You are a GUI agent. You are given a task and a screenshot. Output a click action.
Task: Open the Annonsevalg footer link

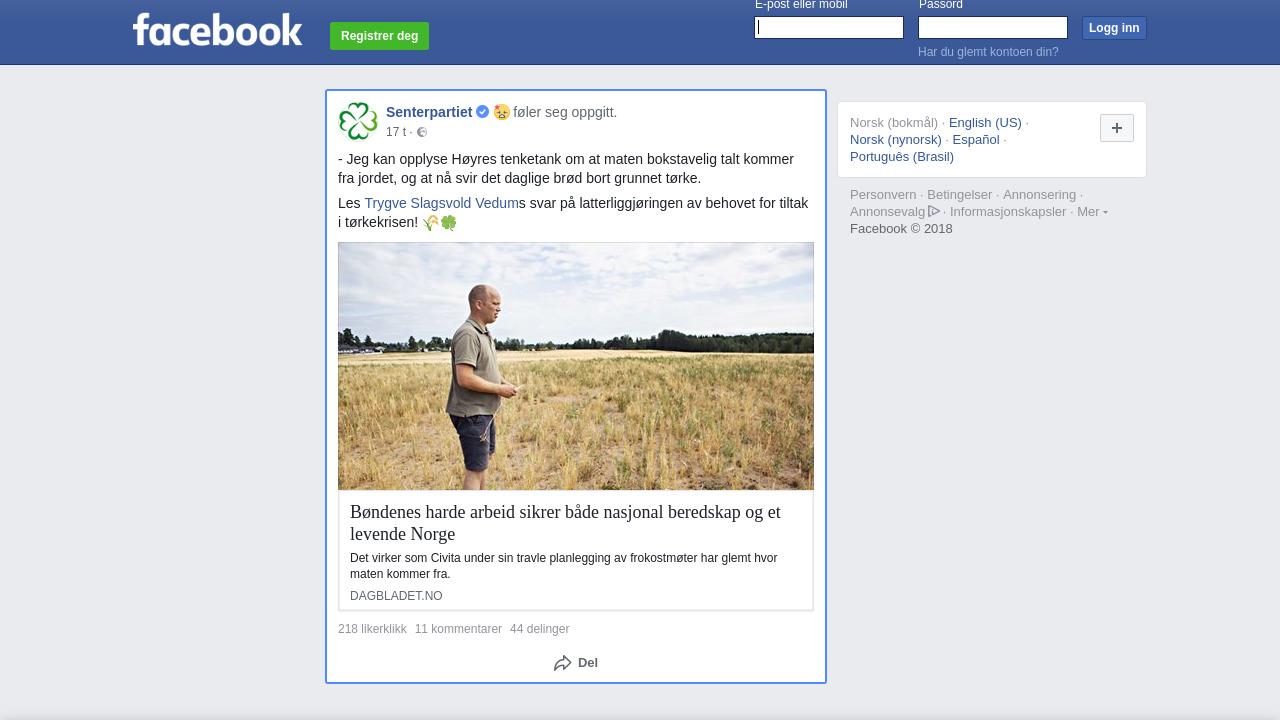point(887,212)
